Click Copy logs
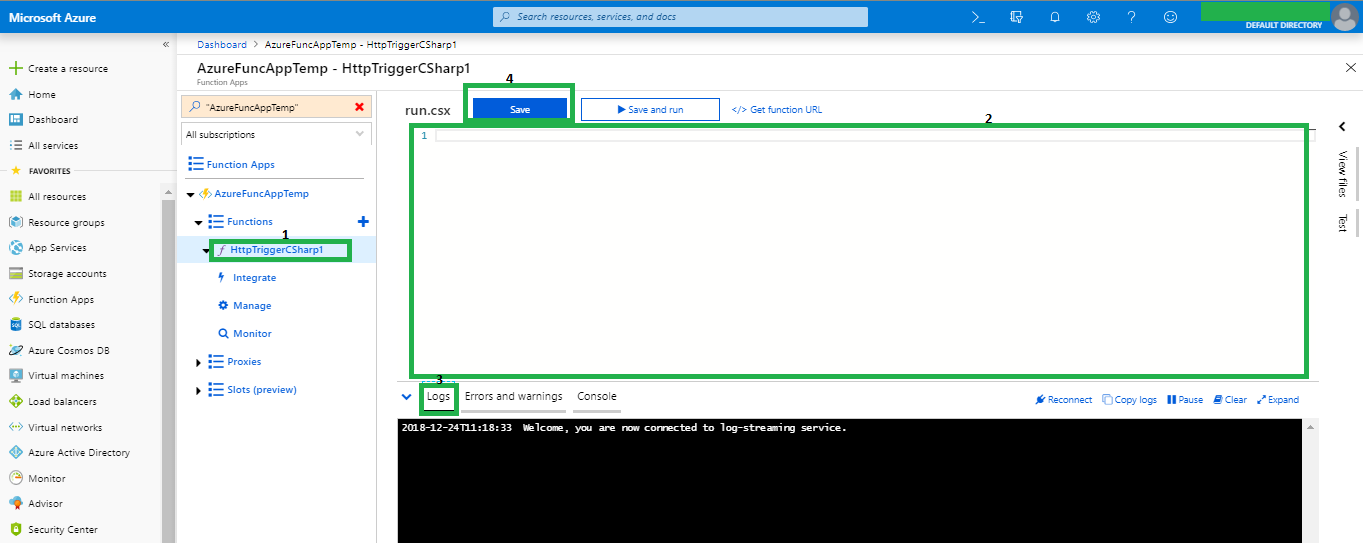The height and width of the screenshot is (543, 1363). point(1130,400)
